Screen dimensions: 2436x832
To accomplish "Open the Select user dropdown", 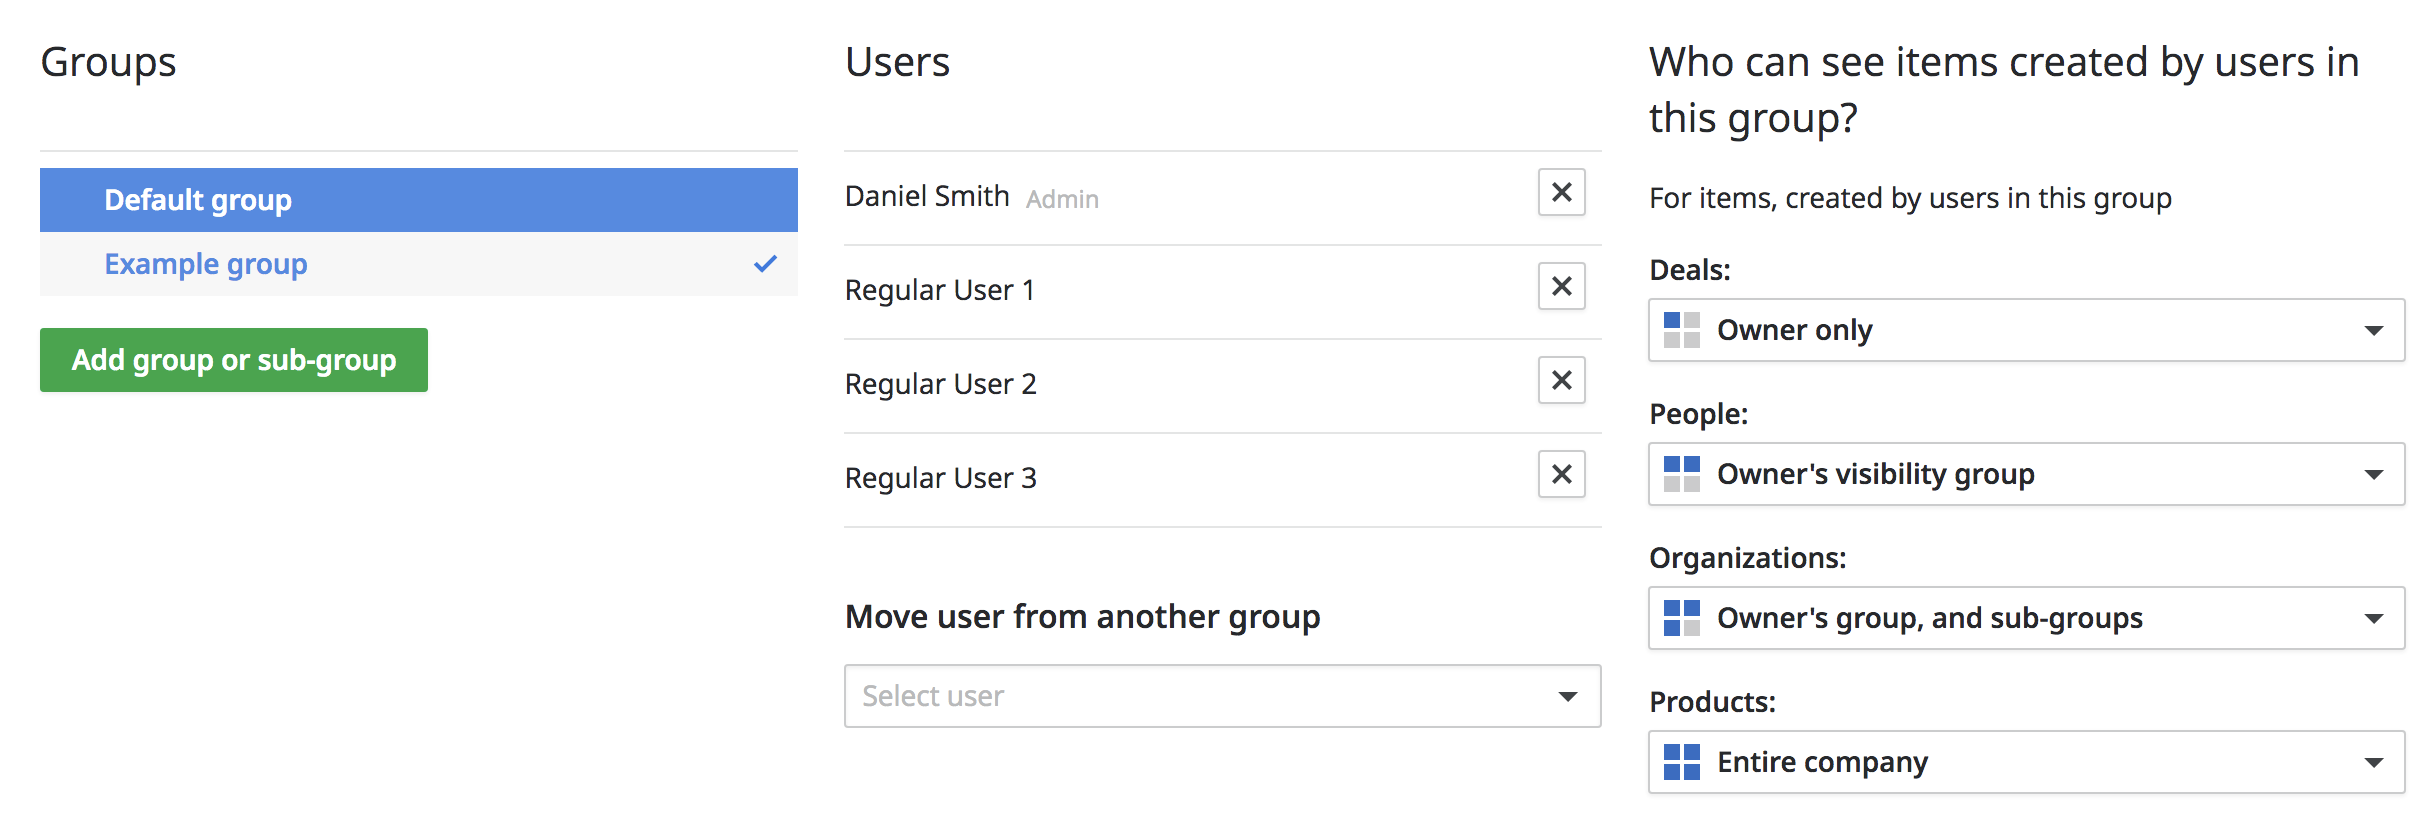I will 1222,696.
